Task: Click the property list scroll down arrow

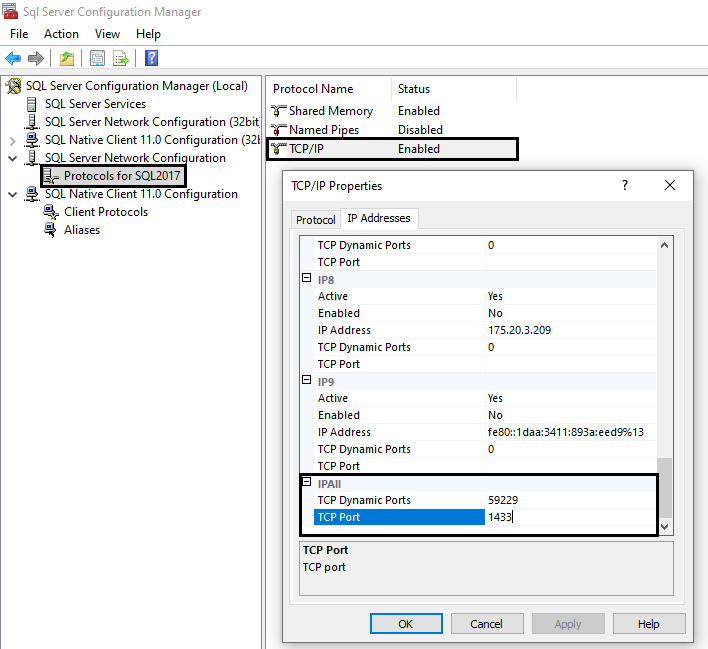Action: (664, 526)
